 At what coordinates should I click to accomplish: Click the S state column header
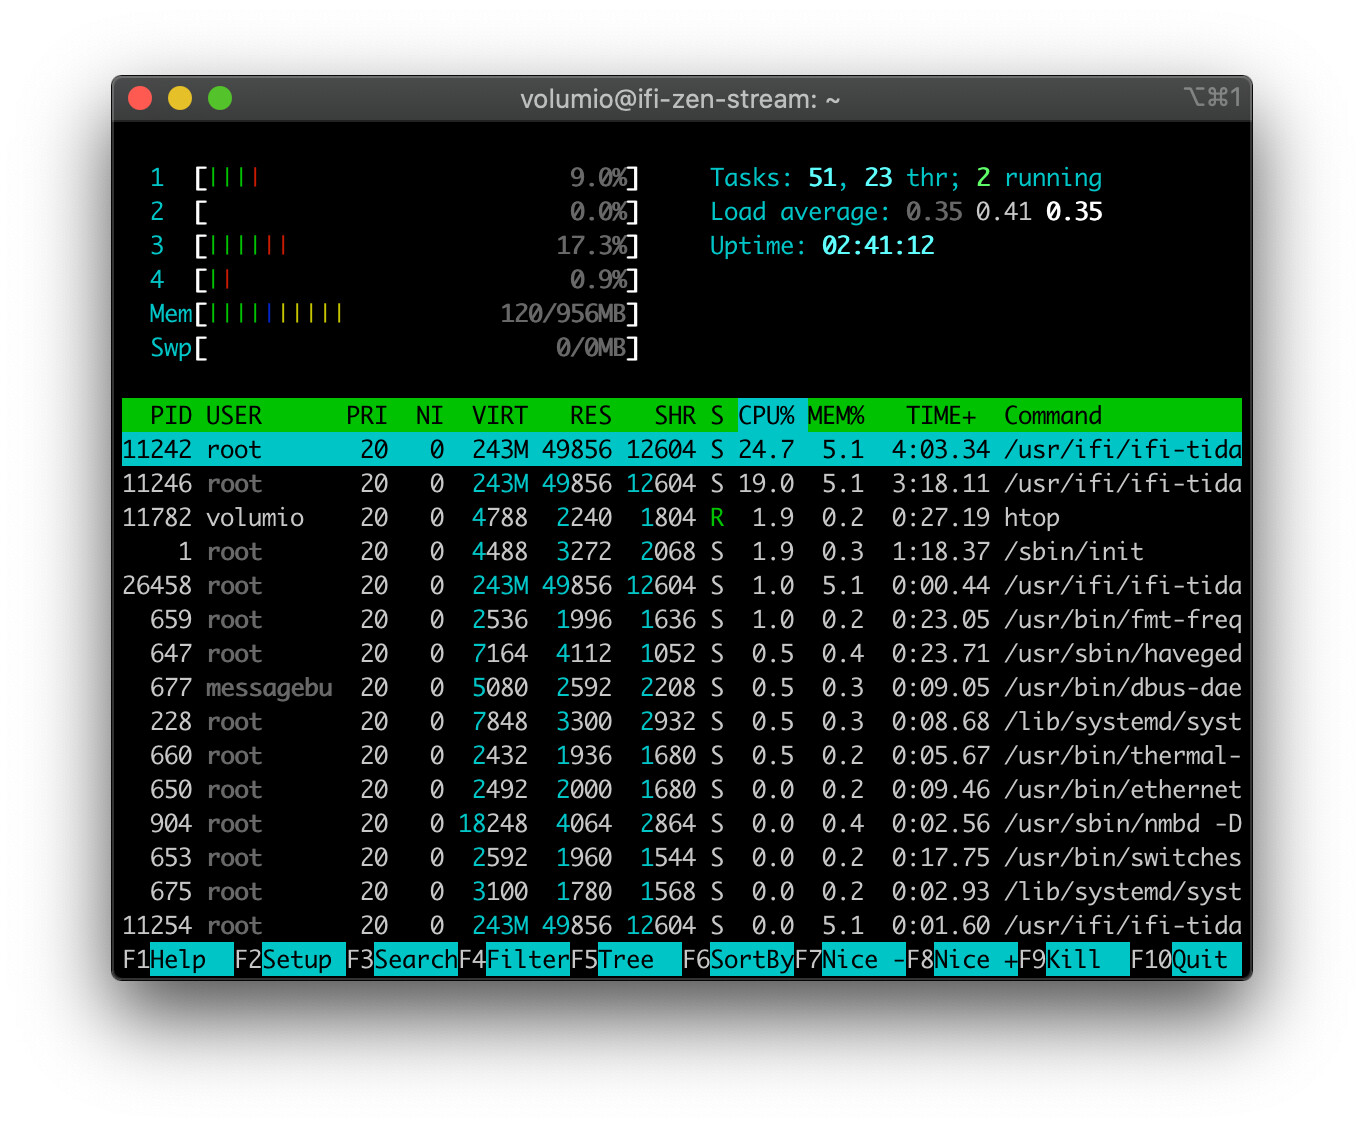(x=717, y=416)
